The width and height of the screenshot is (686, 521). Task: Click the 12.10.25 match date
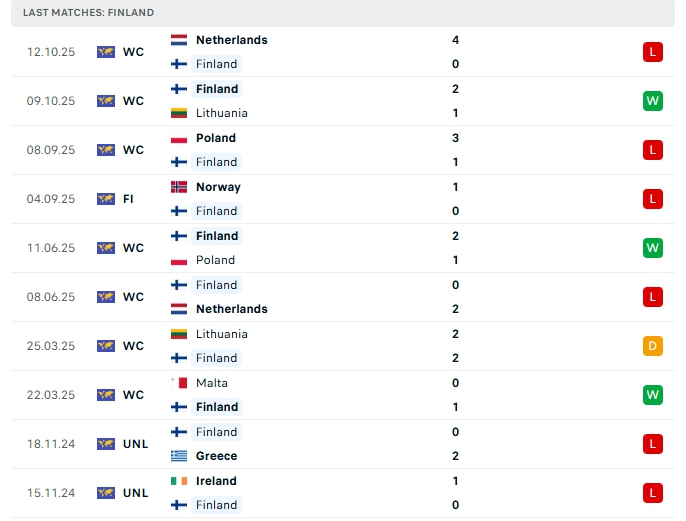click(x=51, y=52)
